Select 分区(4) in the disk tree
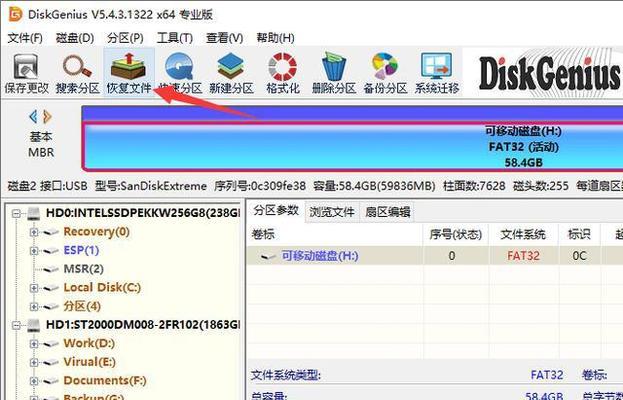Image resolution: width=623 pixels, height=400 pixels. (x=82, y=307)
